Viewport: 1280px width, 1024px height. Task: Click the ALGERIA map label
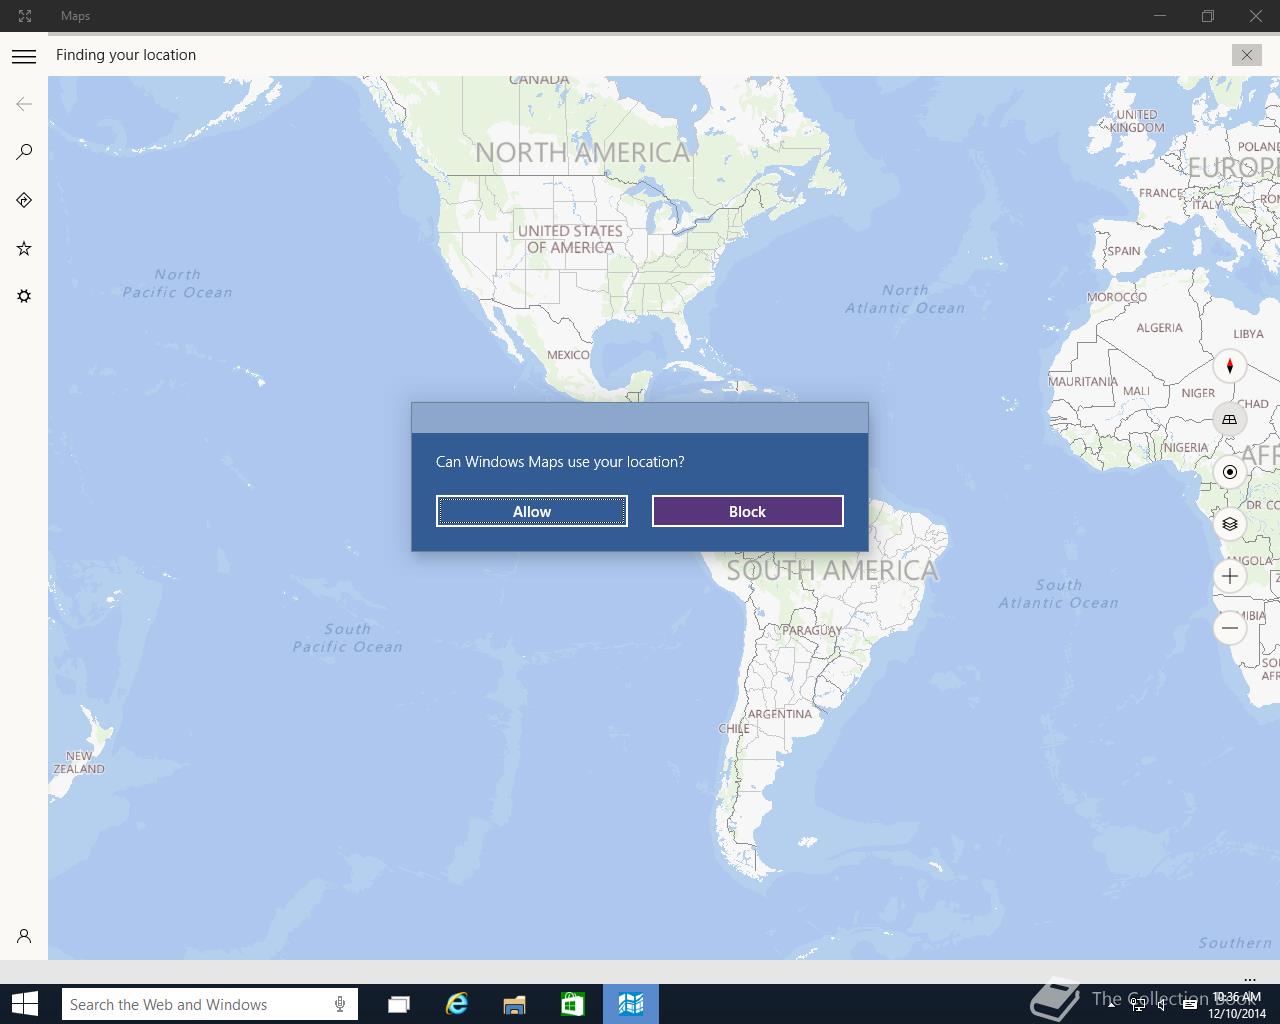(1159, 328)
